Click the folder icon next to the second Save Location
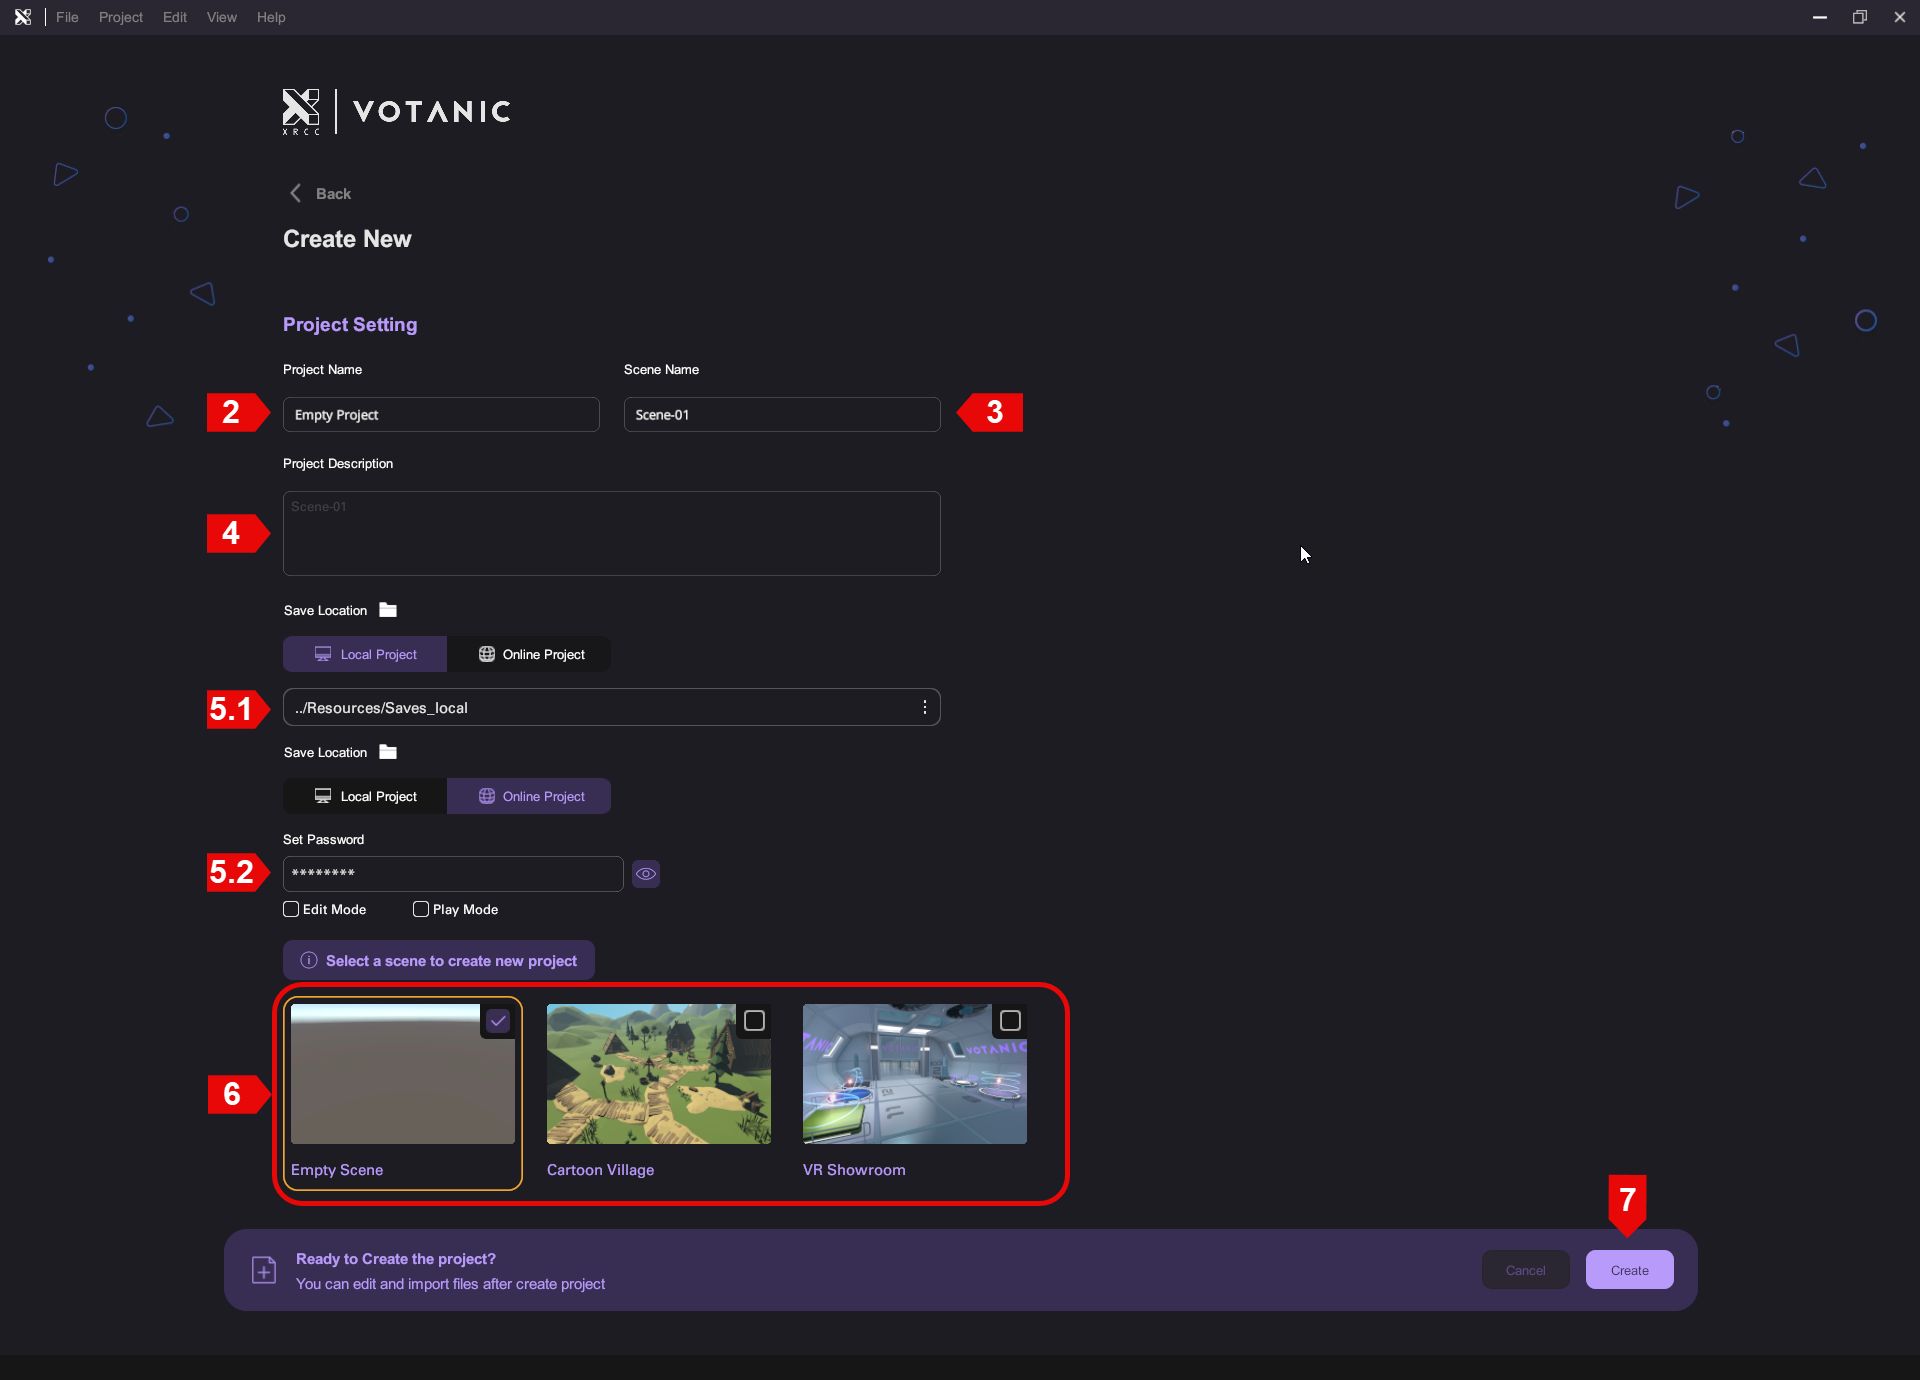The image size is (1920, 1380). pyautogui.click(x=388, y=752)
